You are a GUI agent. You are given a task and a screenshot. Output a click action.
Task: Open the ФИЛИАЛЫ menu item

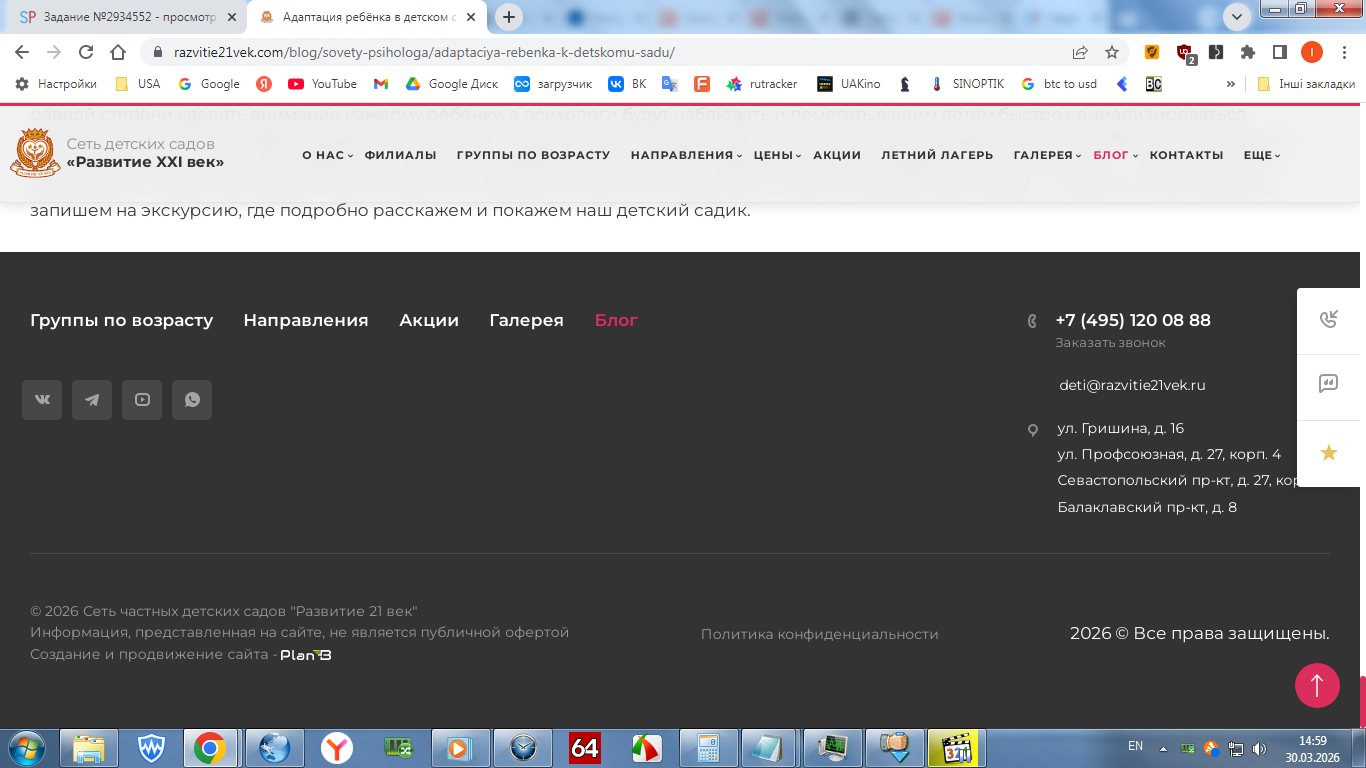pos(400,155)
